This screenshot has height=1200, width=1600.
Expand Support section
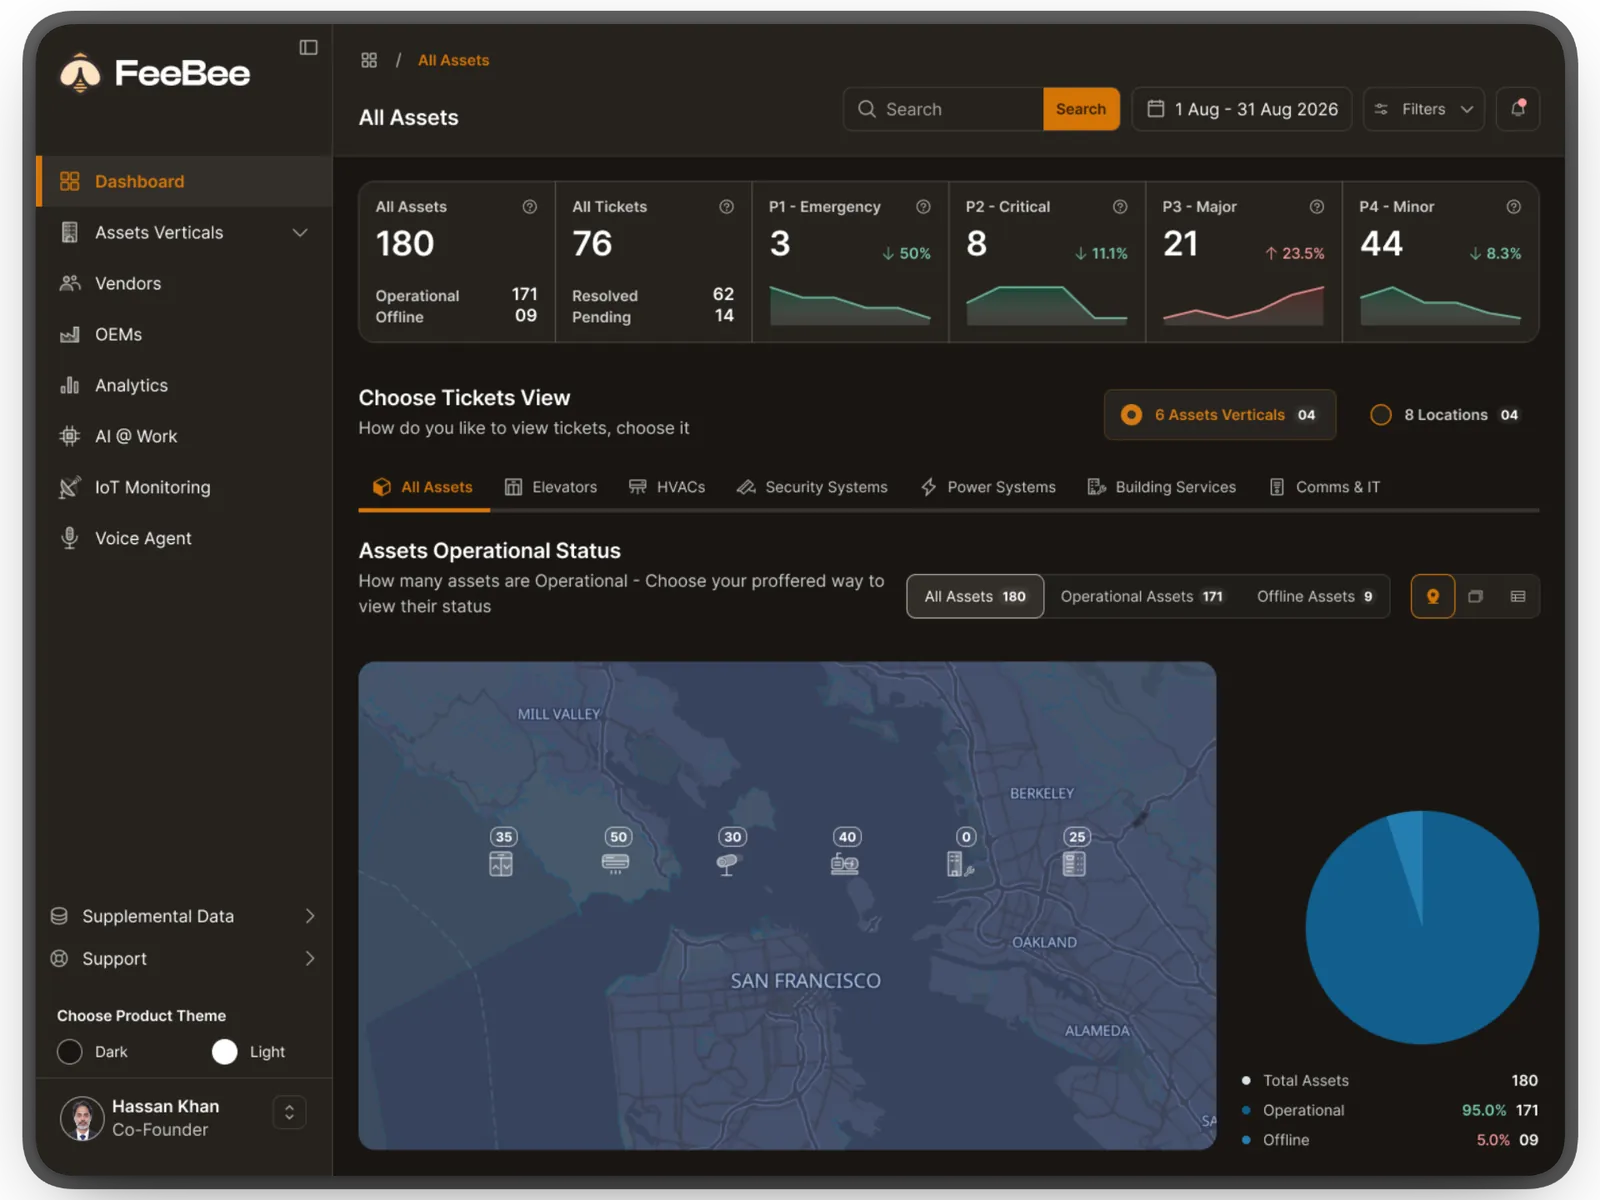click(x=184, y=959)
